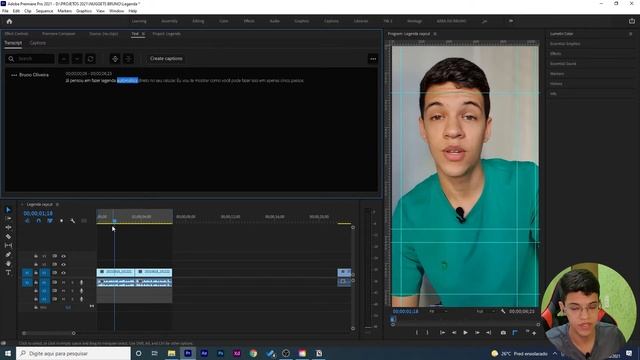Open the Sequence menu
The height and width of the screenshot is (360, 640).
click(x=44, y=11)
